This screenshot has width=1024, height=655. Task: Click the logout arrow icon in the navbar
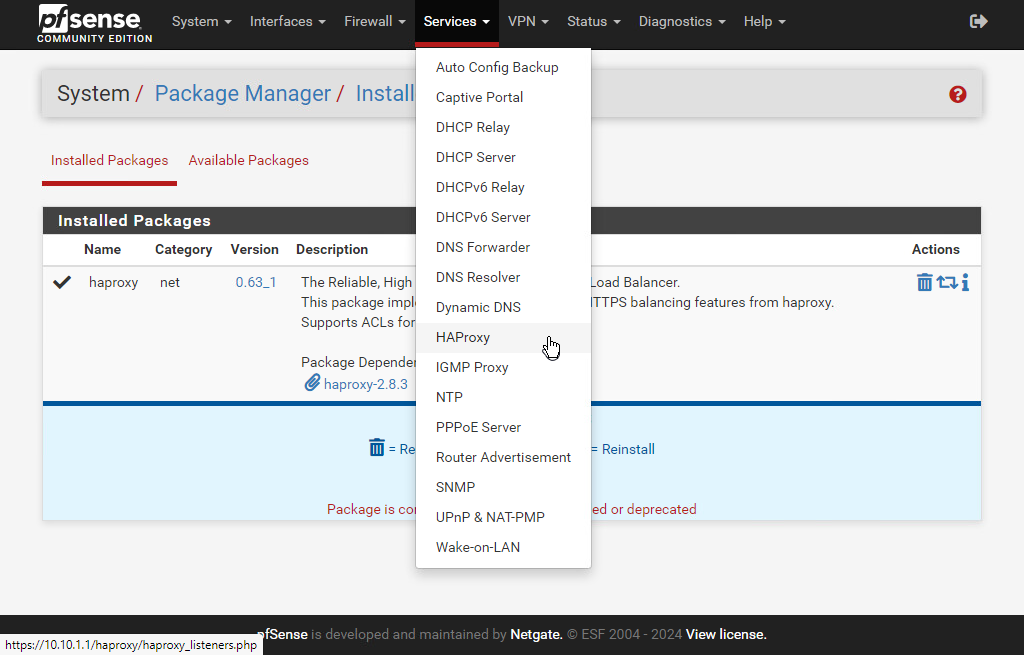pyautogui.click(x=978, y=22)
